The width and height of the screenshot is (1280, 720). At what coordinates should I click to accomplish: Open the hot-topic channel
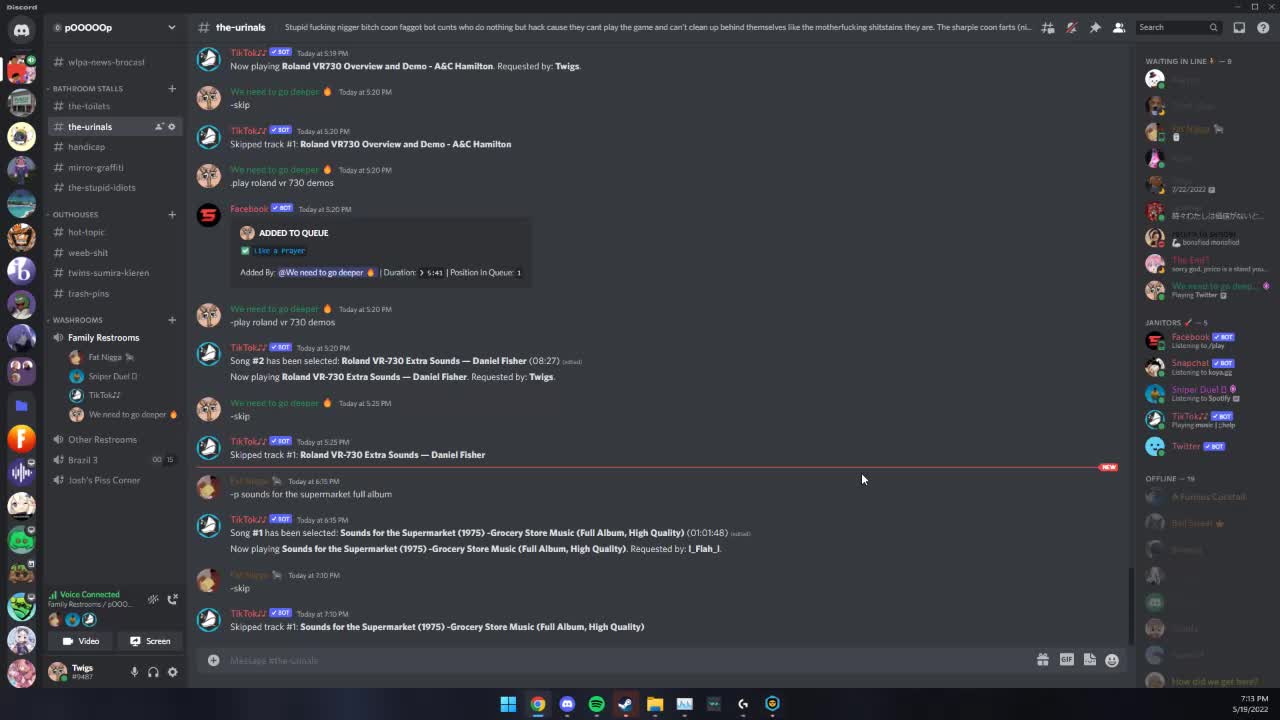(86, 232)
